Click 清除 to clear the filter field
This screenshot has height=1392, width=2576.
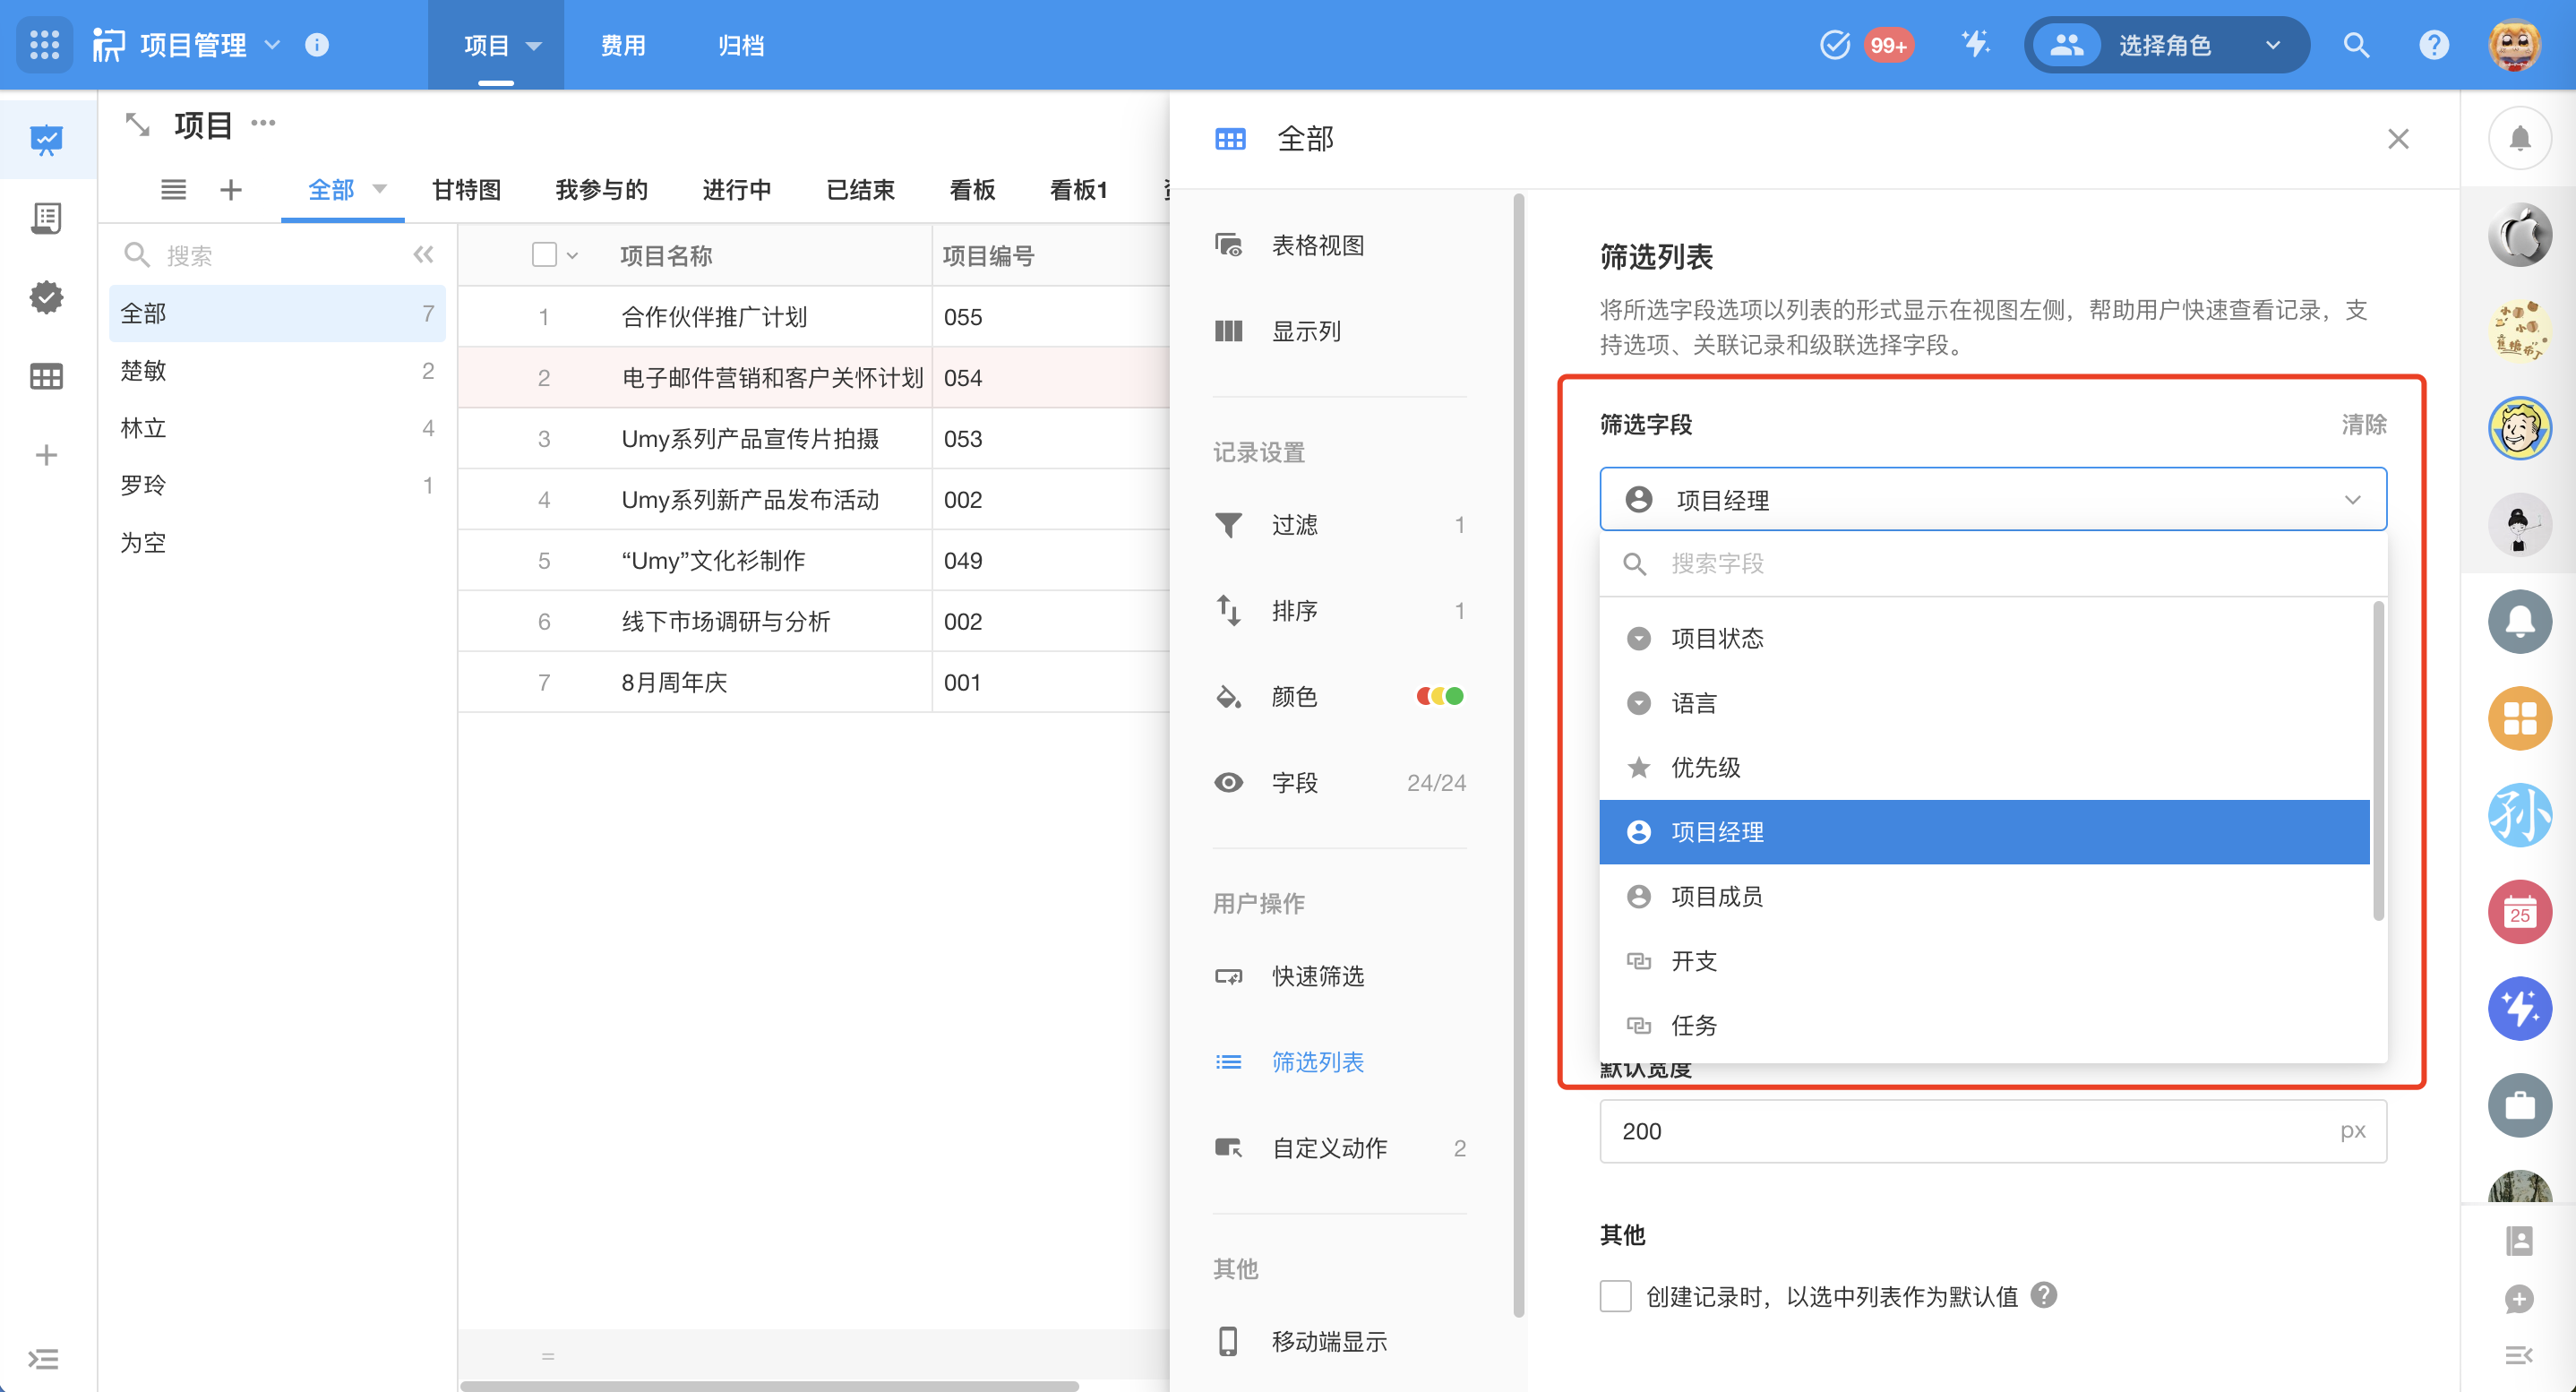click(x=2364, y=425)
